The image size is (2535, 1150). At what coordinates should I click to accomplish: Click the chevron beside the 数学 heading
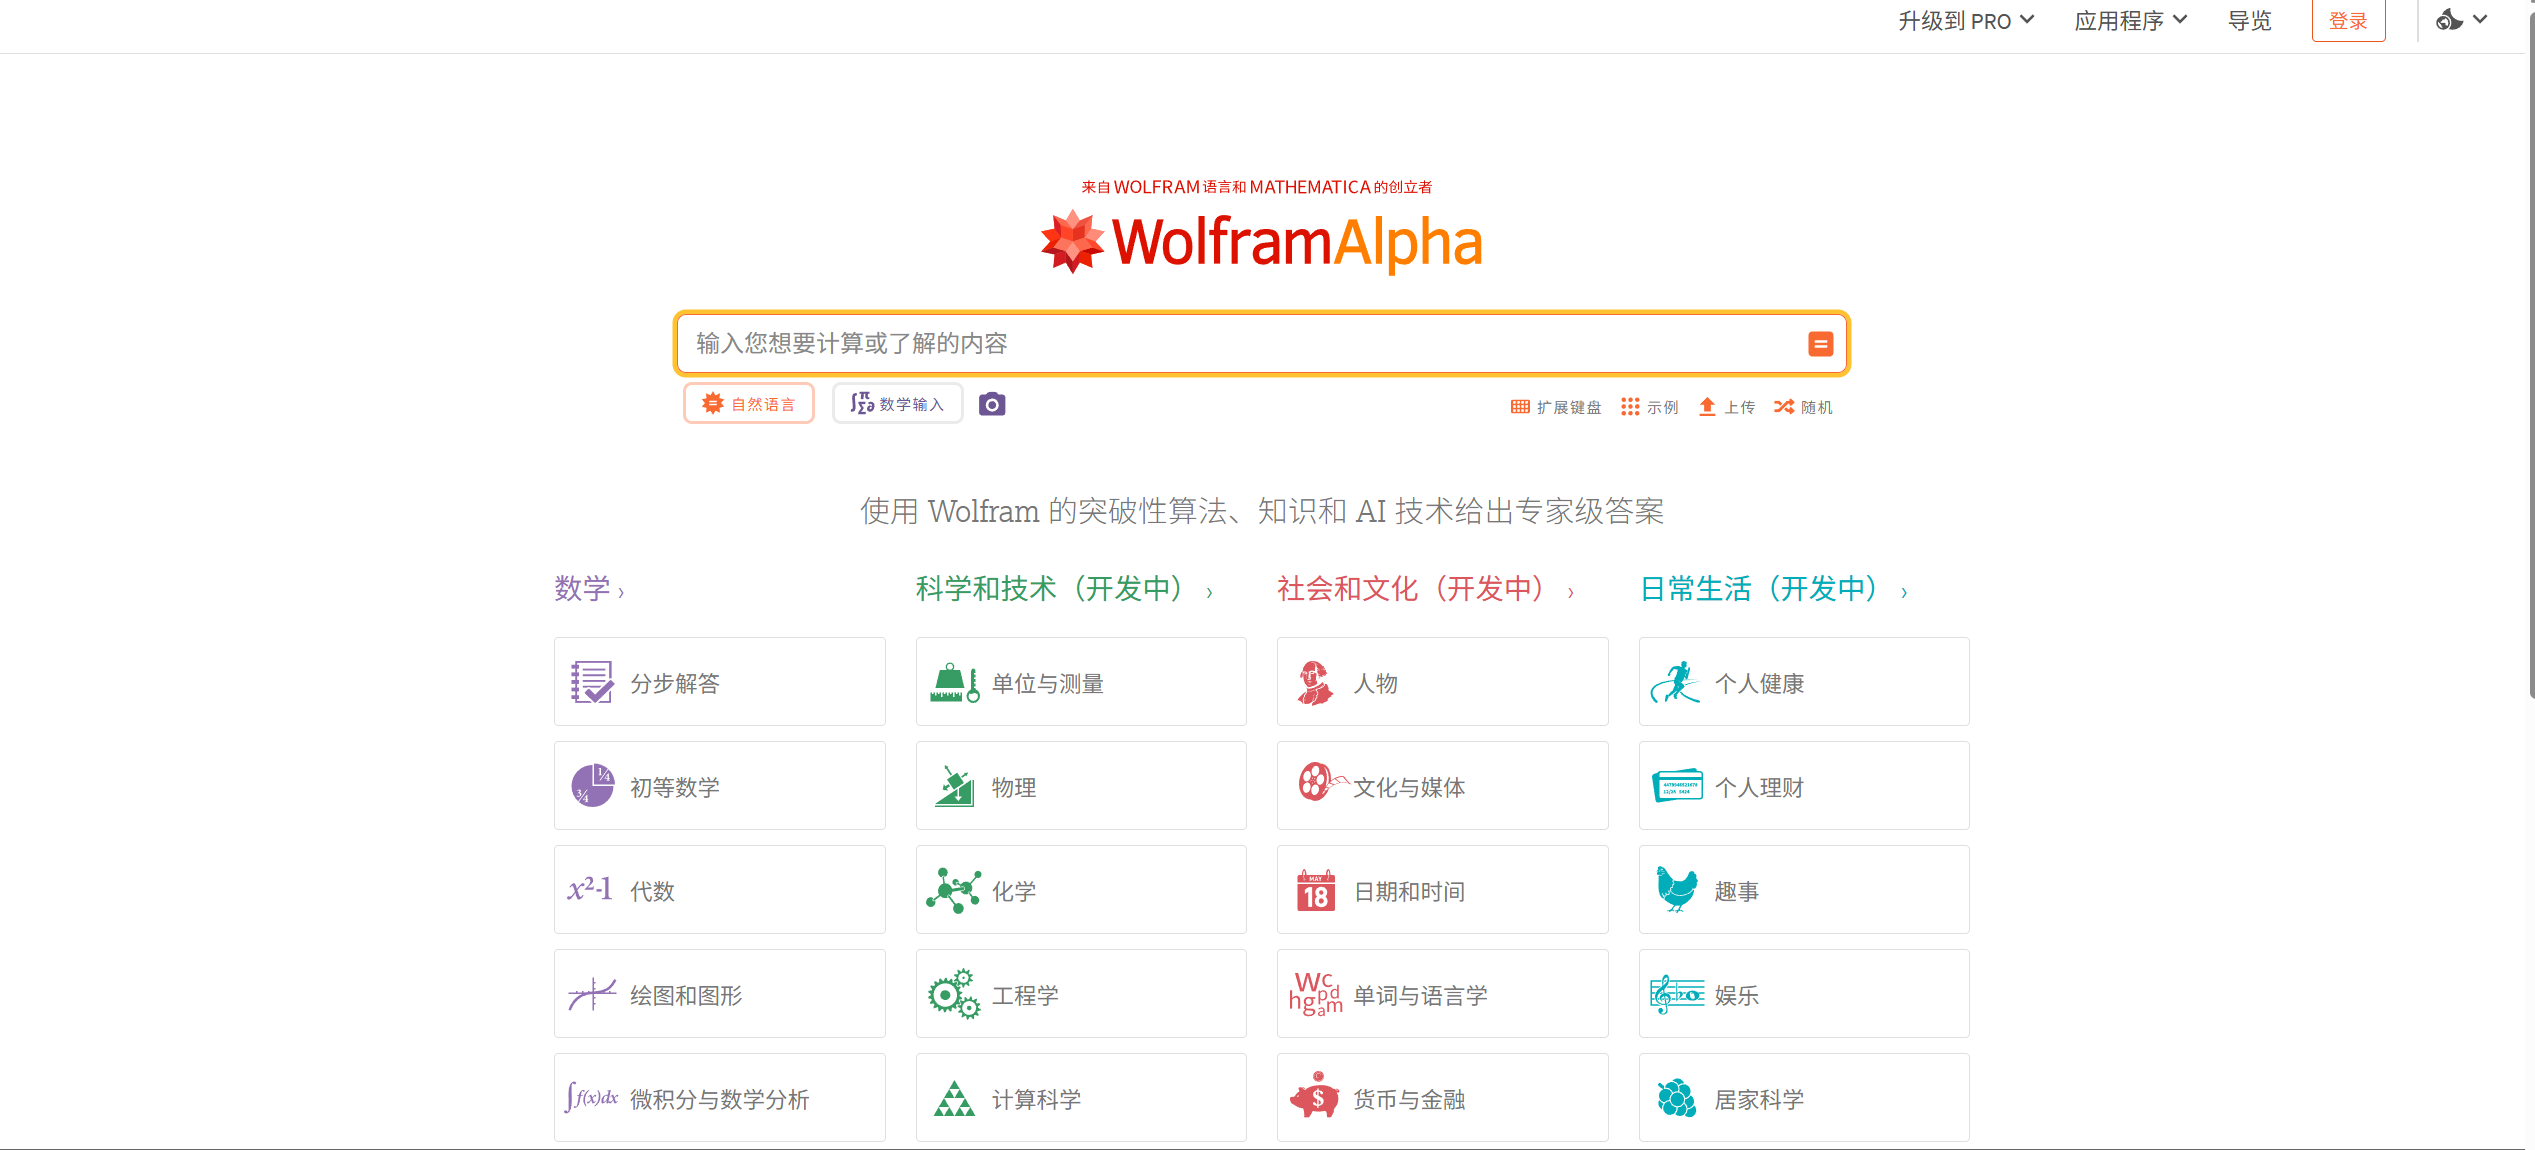621,593
